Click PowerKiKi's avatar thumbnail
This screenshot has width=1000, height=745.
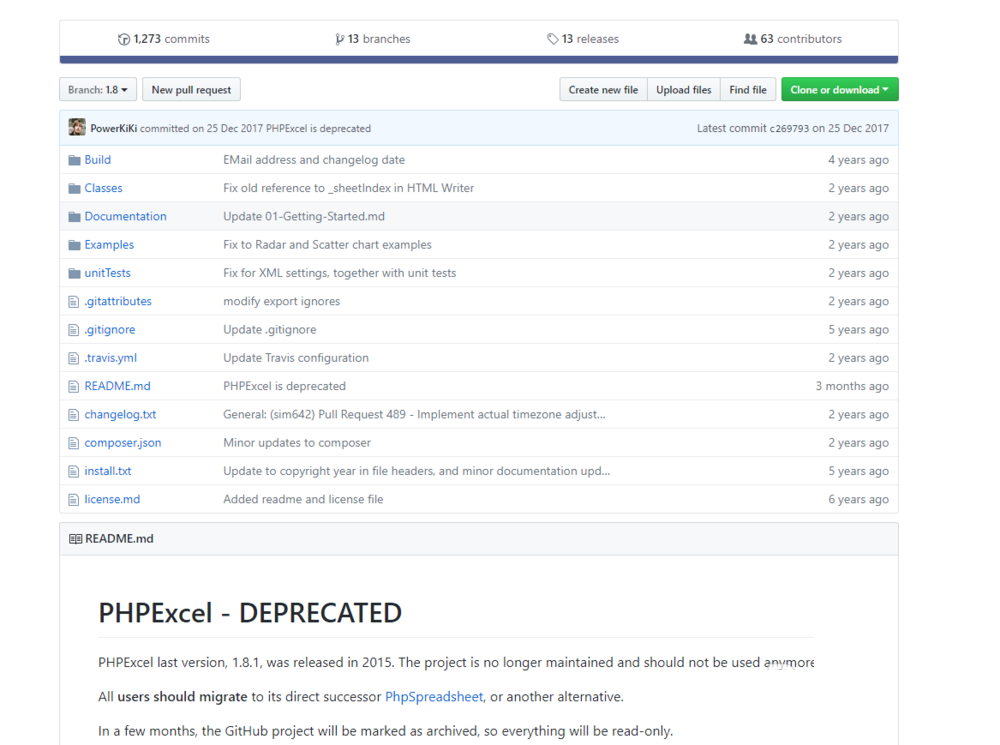click(77, 128)
